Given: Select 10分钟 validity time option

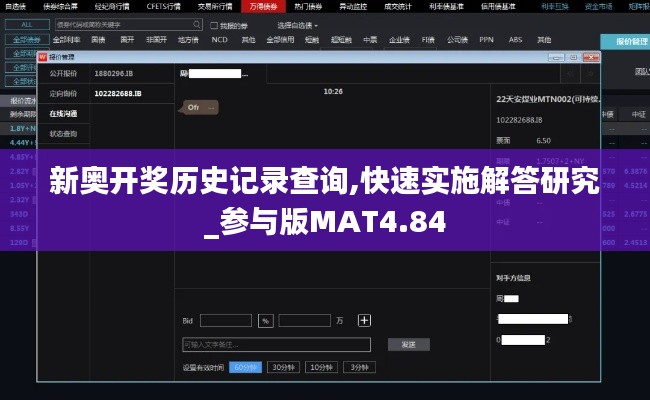Looking at the screenshot, I should tap(321, 367).
